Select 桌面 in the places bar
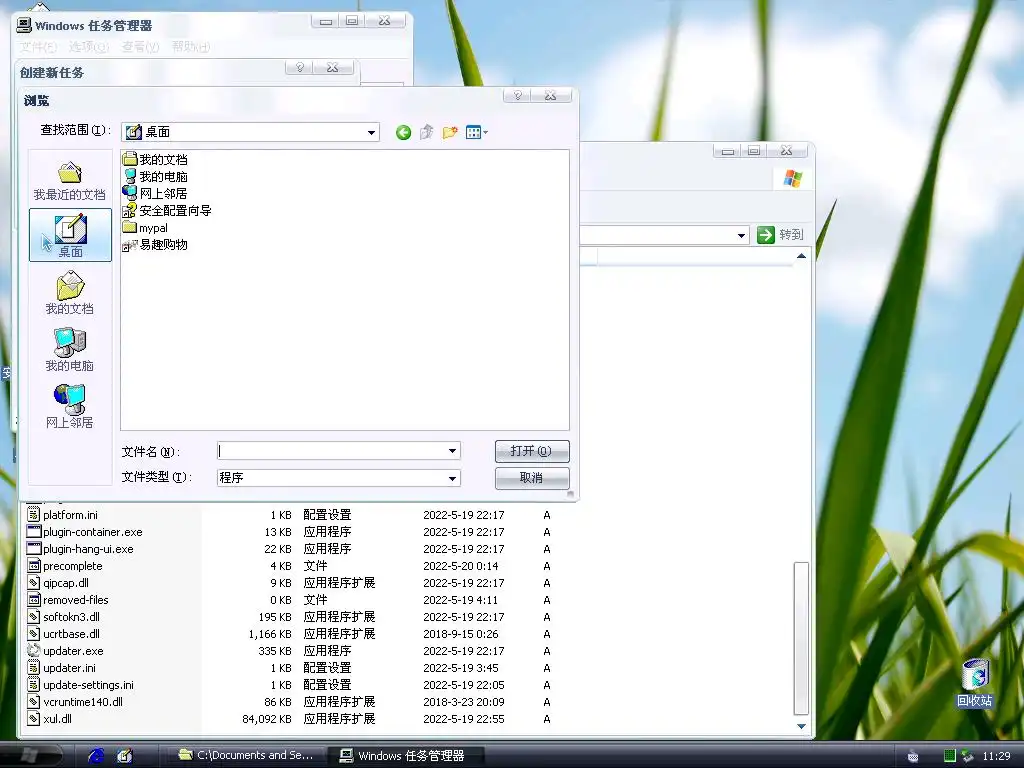The height and width of the screenshot is (768, 1024). [71, 235]
